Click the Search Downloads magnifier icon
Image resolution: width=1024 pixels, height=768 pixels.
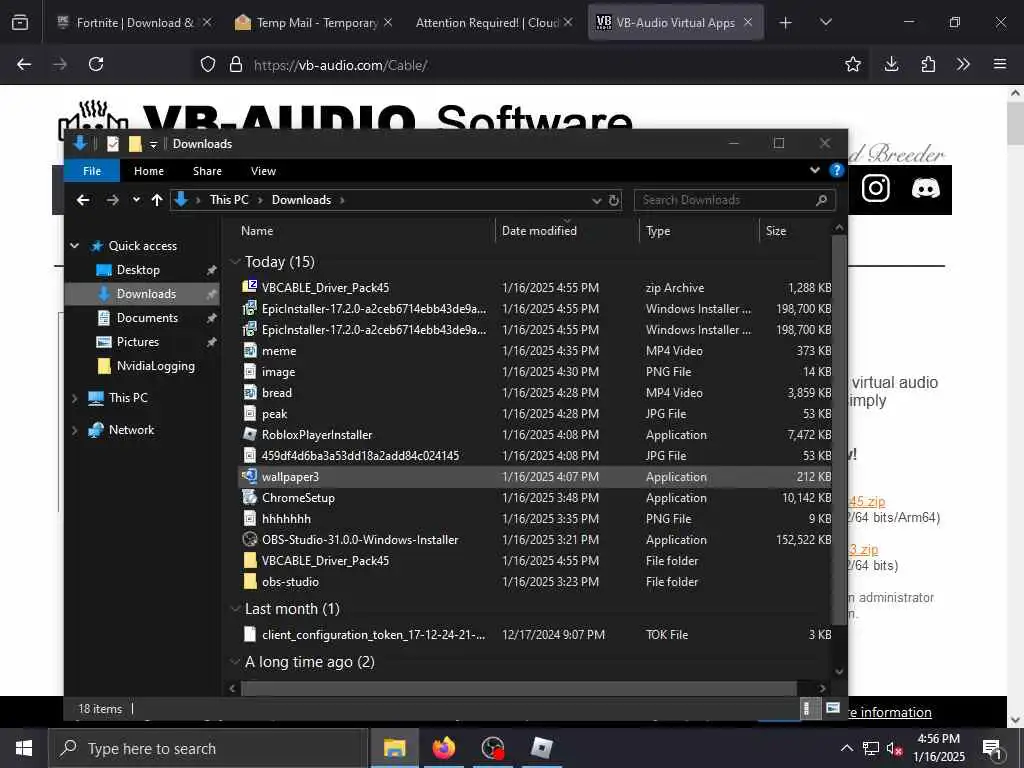point(822,200)
